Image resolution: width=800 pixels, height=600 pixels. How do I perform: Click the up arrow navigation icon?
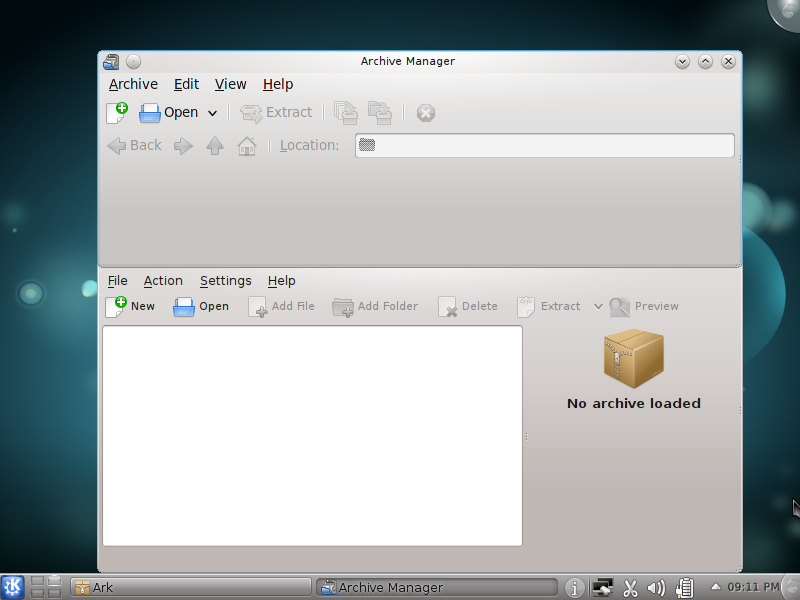click(215, 145)
